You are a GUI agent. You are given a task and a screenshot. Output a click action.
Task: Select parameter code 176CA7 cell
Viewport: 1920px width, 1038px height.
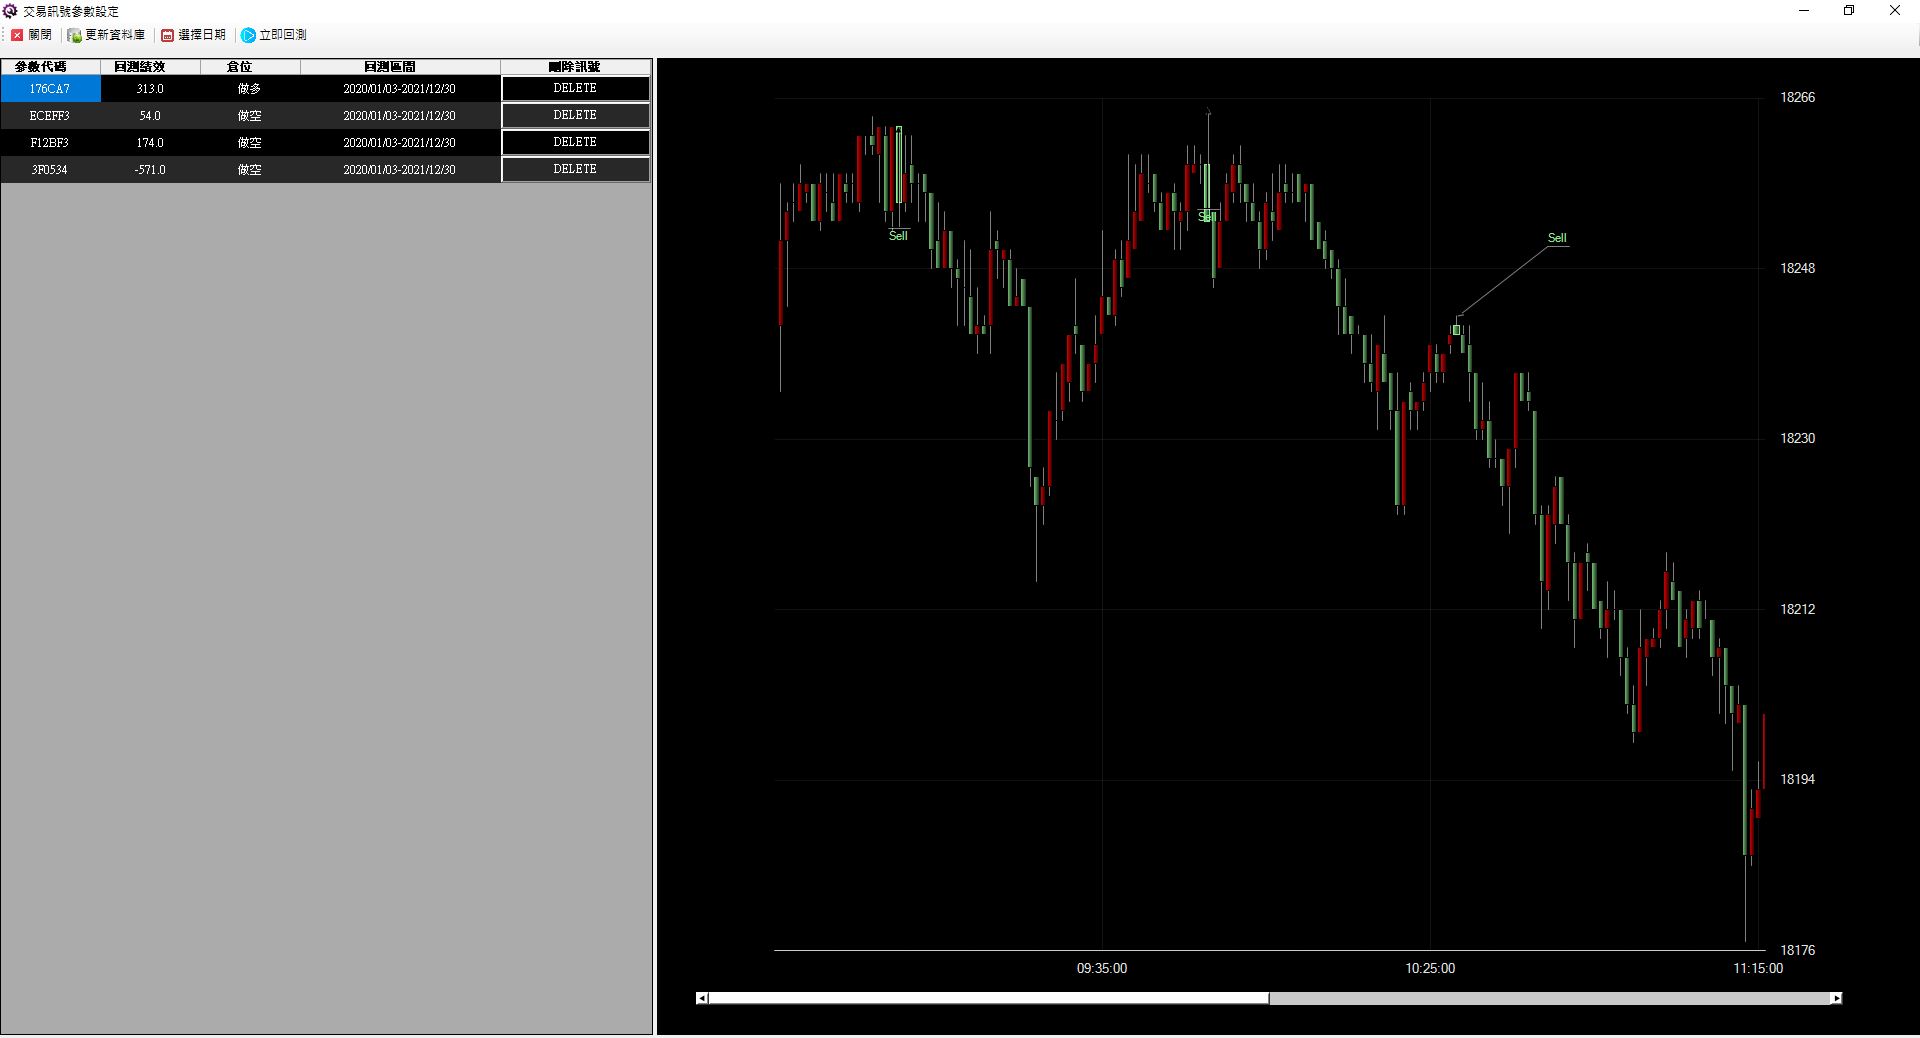click(x=50, y=89)
